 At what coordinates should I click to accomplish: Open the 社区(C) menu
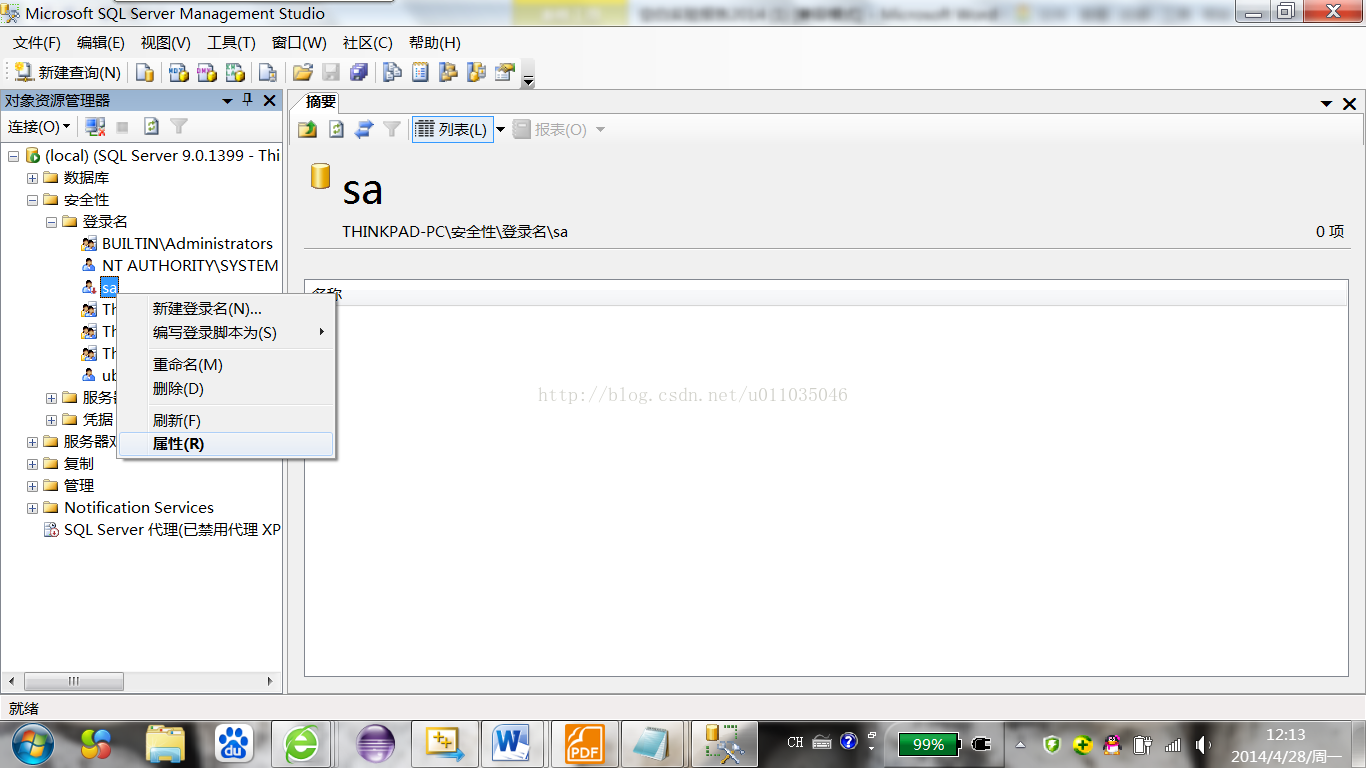coord(367,43)
